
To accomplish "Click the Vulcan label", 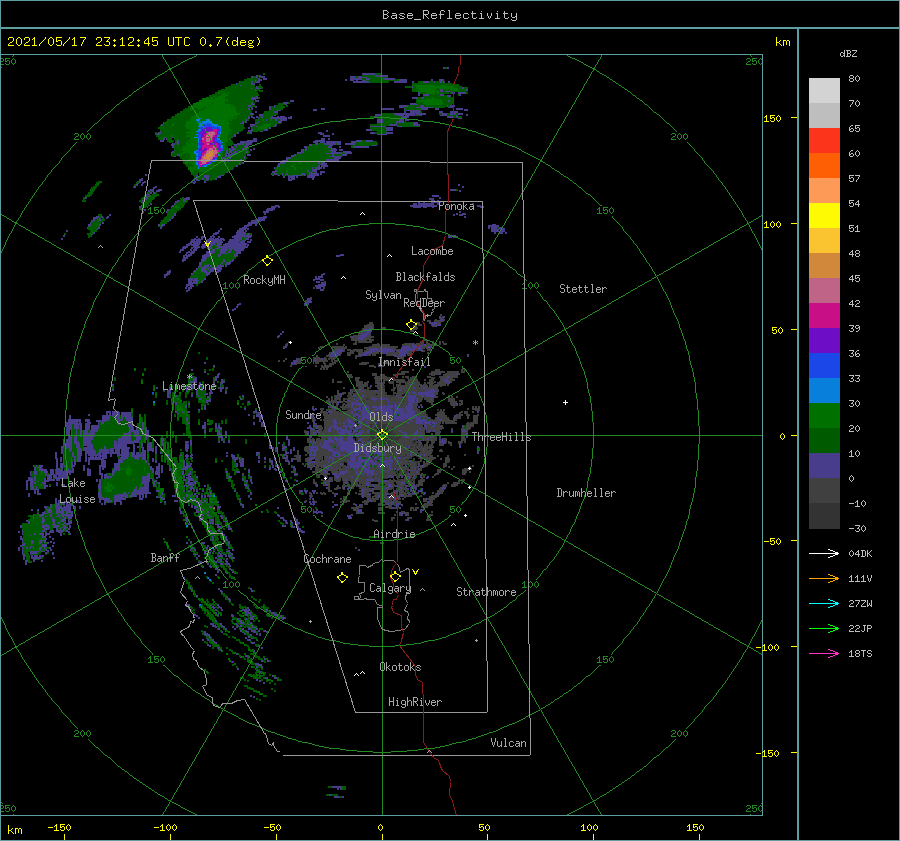I will click(508, 743).
